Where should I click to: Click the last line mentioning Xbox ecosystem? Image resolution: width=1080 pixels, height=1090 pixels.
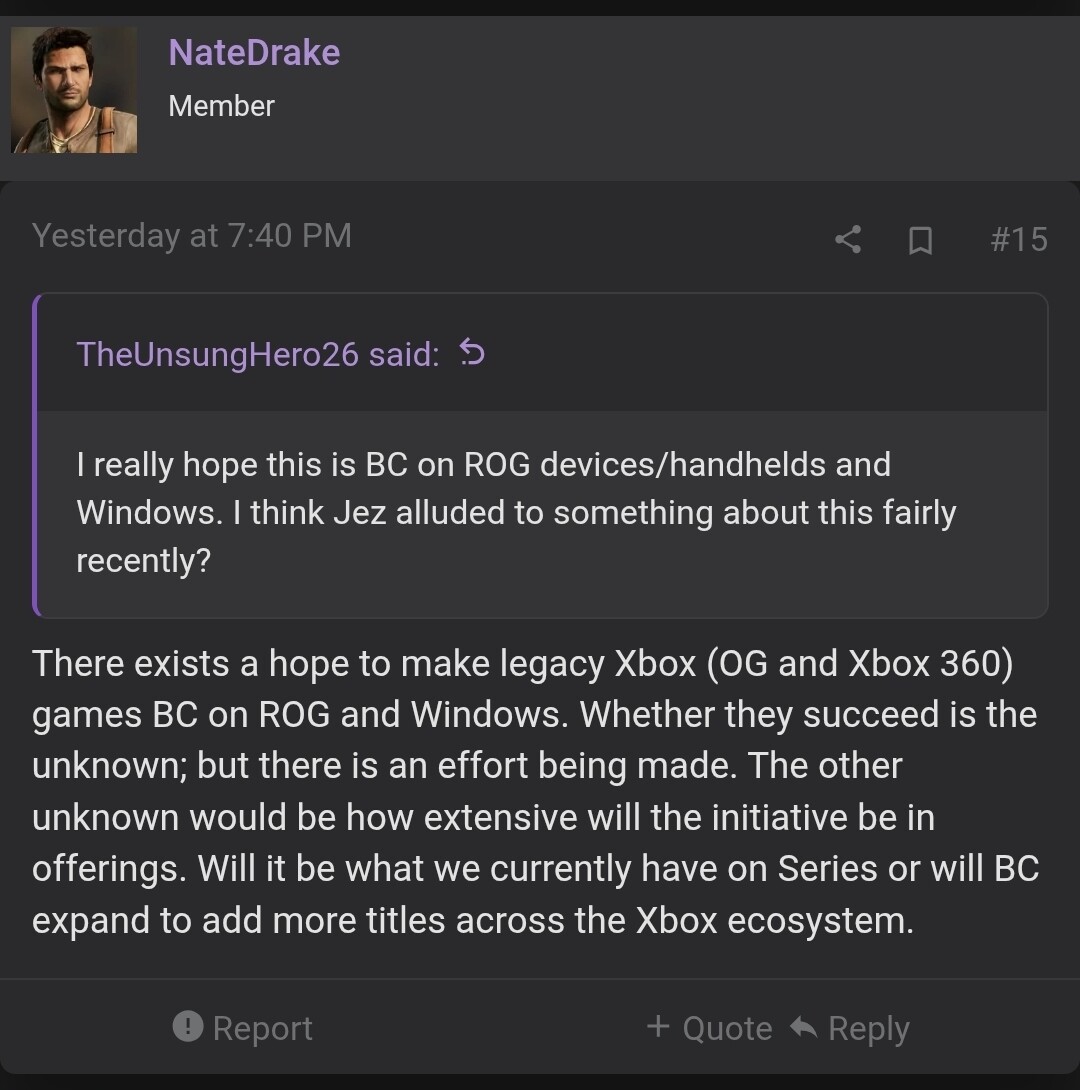(472, 920)
